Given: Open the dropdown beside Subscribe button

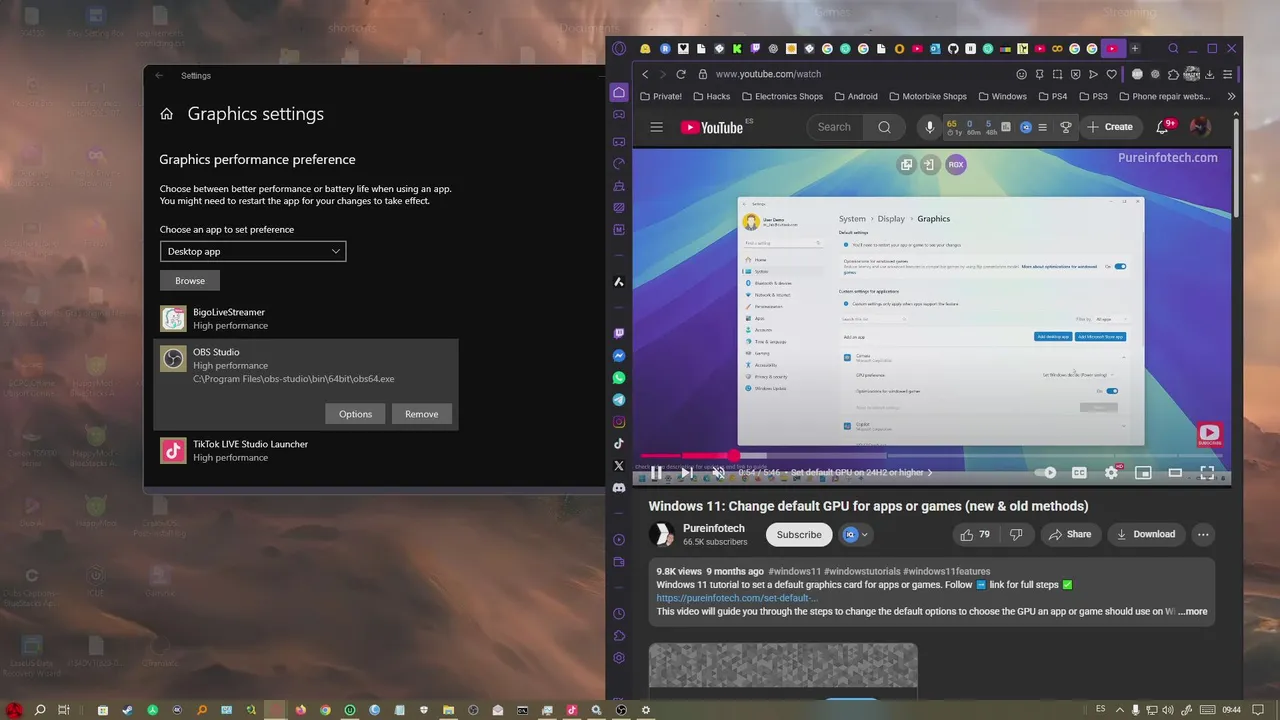Looking at the screenshot, I should point(854,534).
